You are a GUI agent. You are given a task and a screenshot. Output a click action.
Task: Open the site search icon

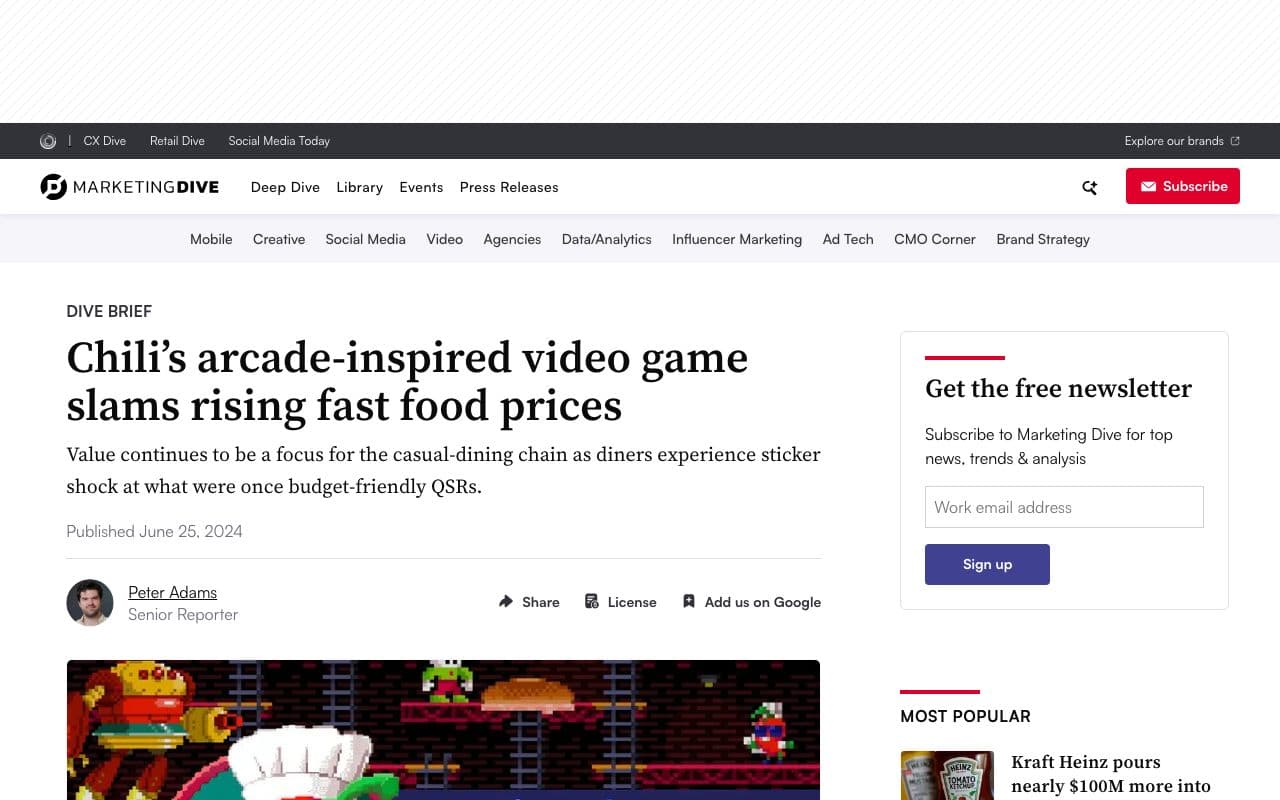(1090, 187)
